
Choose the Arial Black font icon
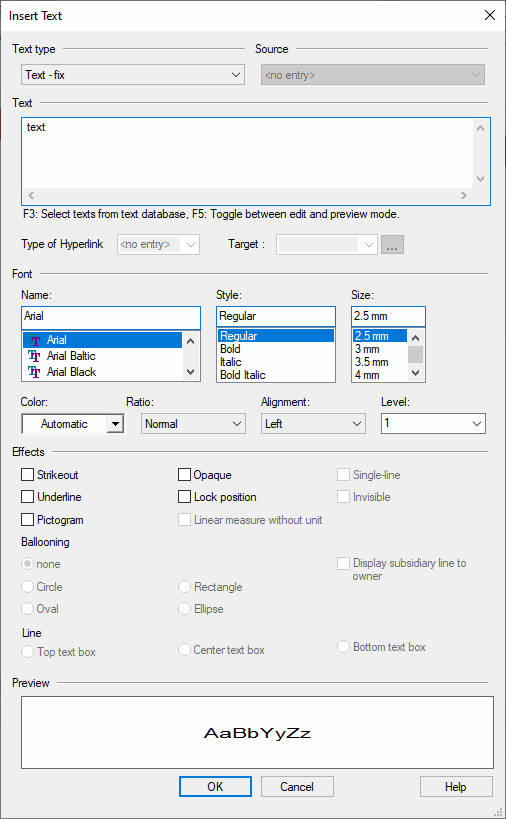tap(34, 372)
